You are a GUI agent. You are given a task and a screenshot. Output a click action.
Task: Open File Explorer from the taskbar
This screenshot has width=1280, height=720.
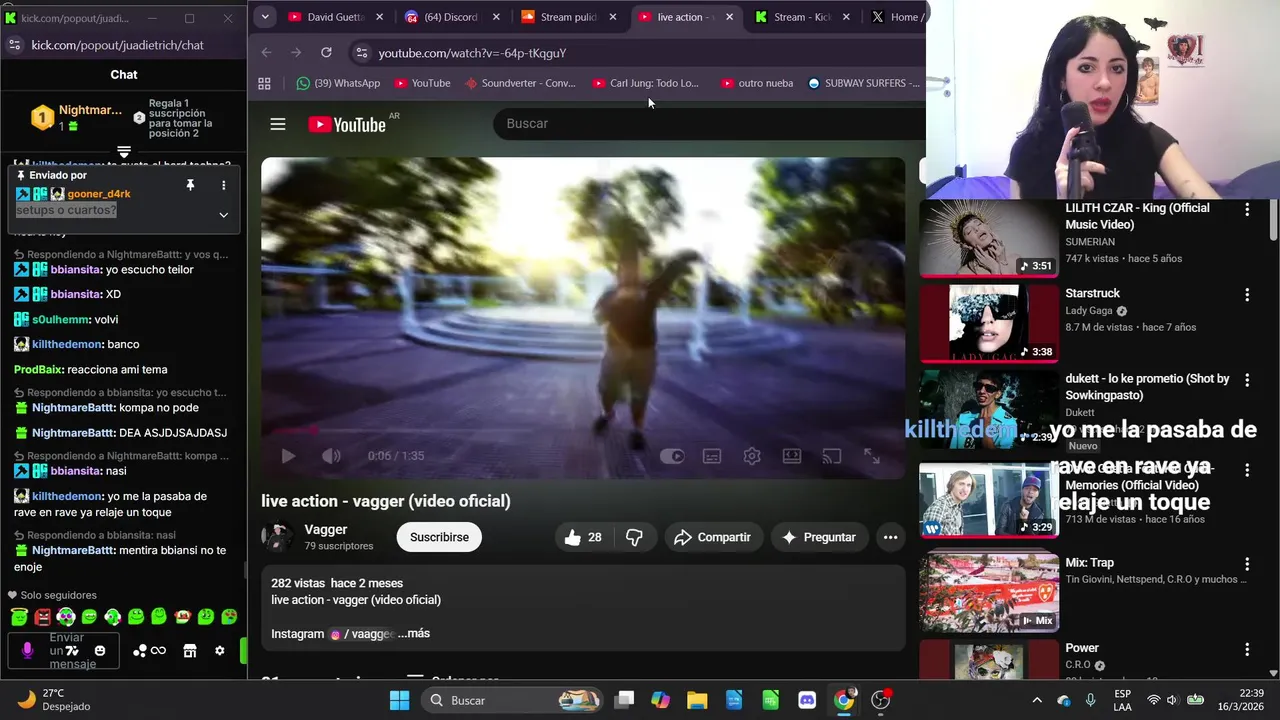click(697, 700)
